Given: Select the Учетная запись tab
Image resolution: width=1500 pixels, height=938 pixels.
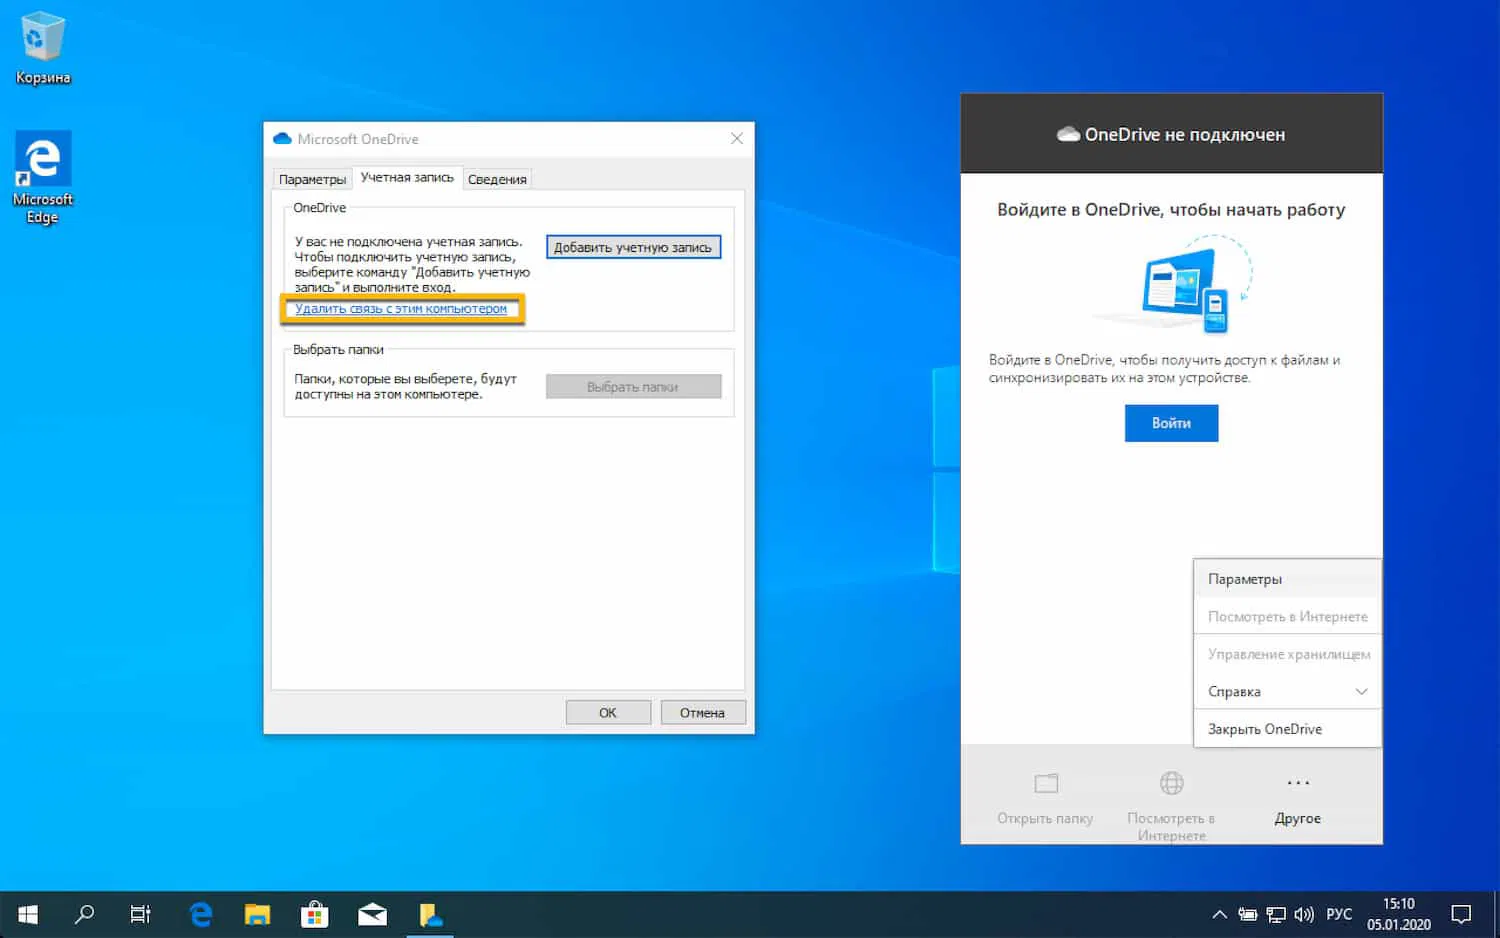Looking at the screenshot, I should [407, 177].
